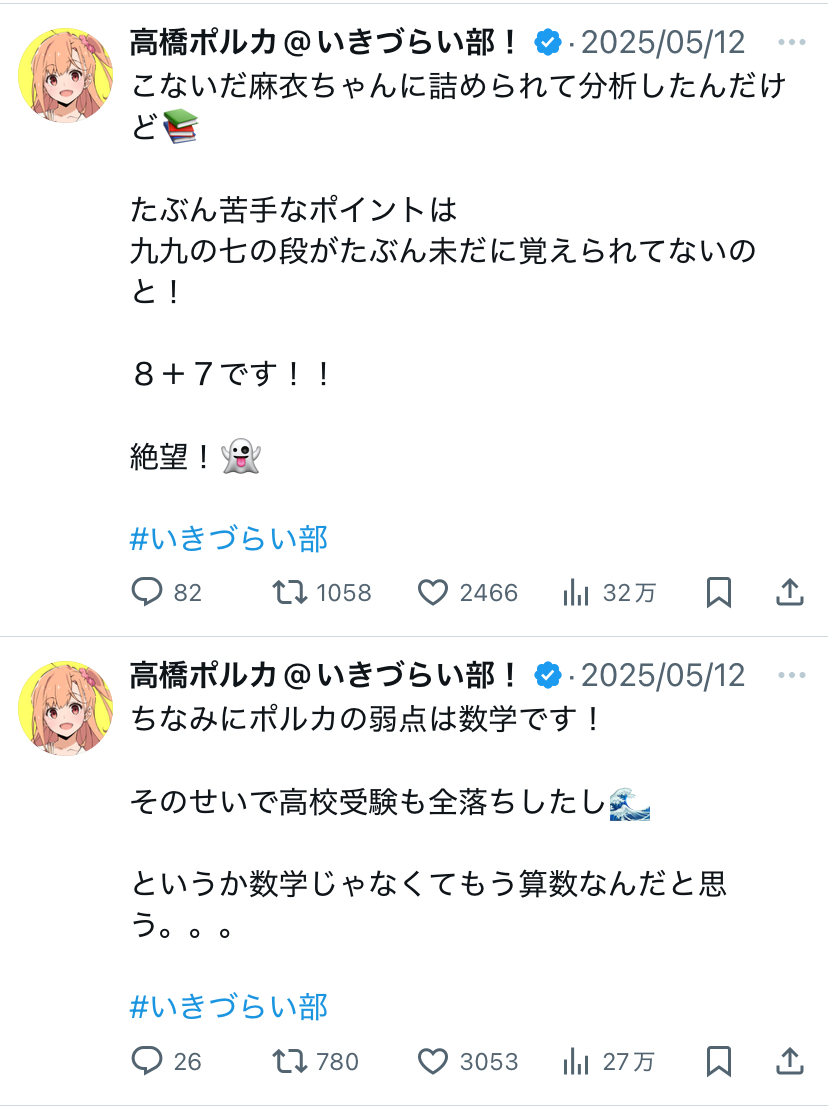The height and width of the screenshot is (1118, 828).
Task: Open profile avatar on the first post
Action: 67,76
